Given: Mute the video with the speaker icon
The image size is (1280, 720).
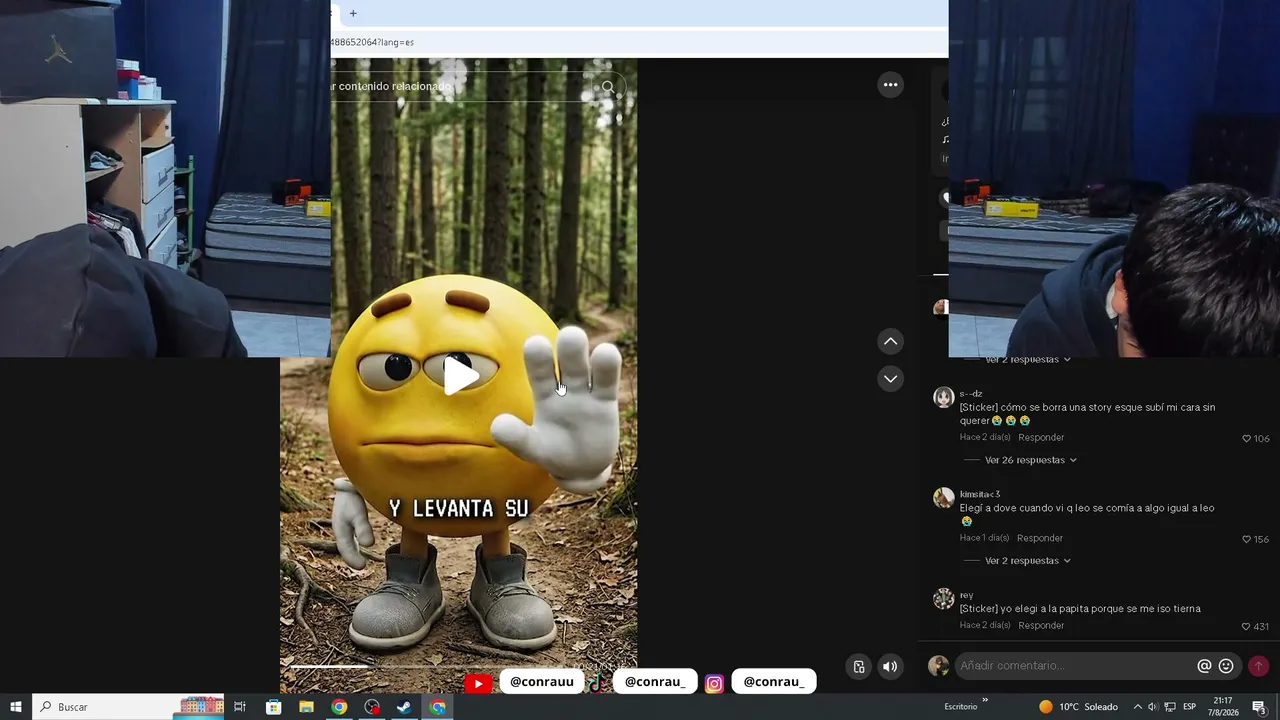Looking at the screenshot, I should point(890,667).
